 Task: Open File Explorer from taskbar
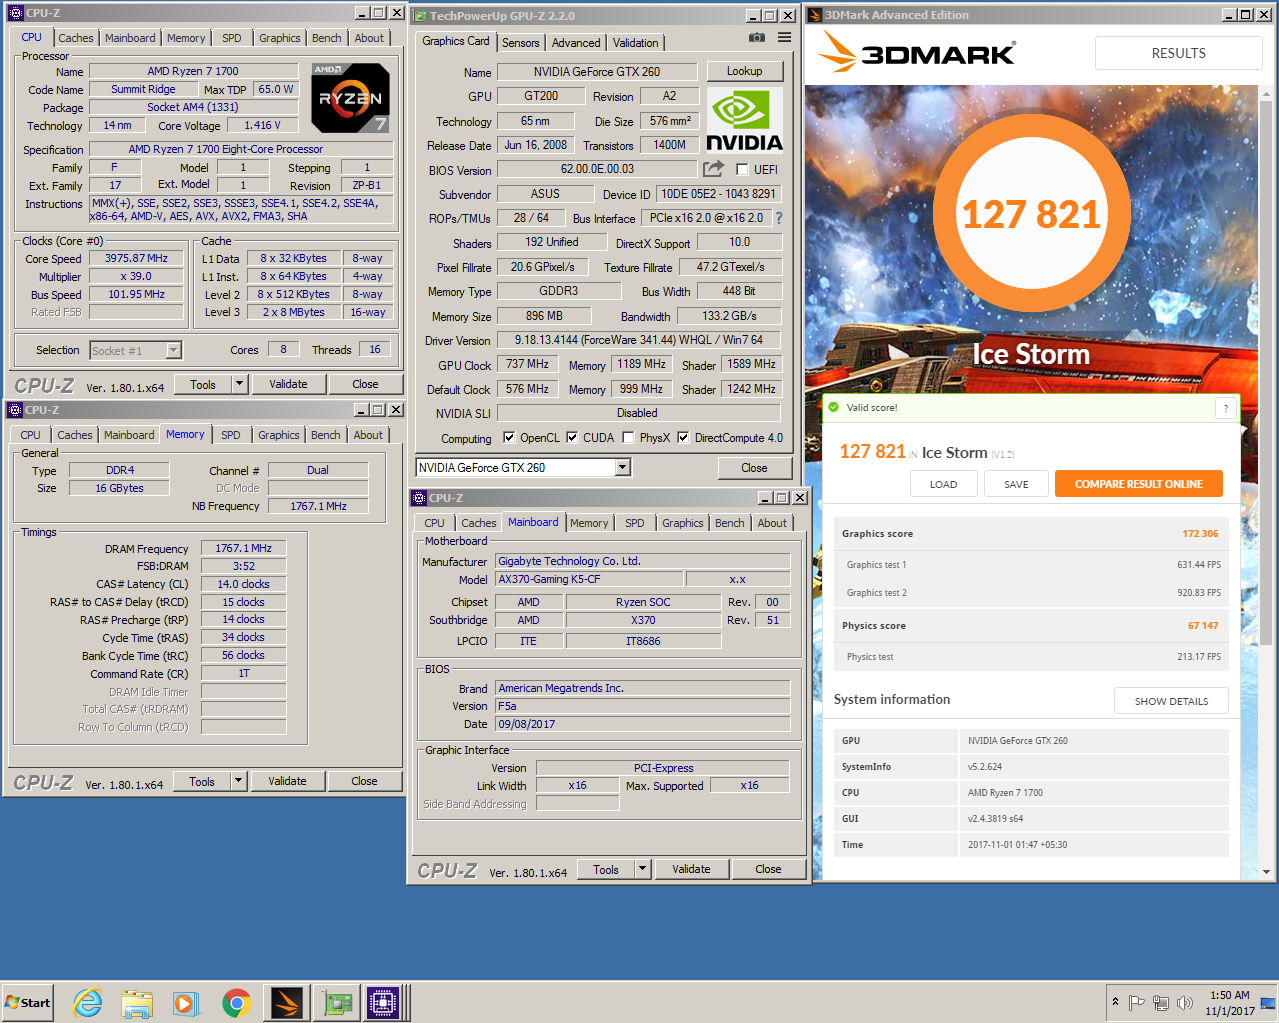[137, 1003]
